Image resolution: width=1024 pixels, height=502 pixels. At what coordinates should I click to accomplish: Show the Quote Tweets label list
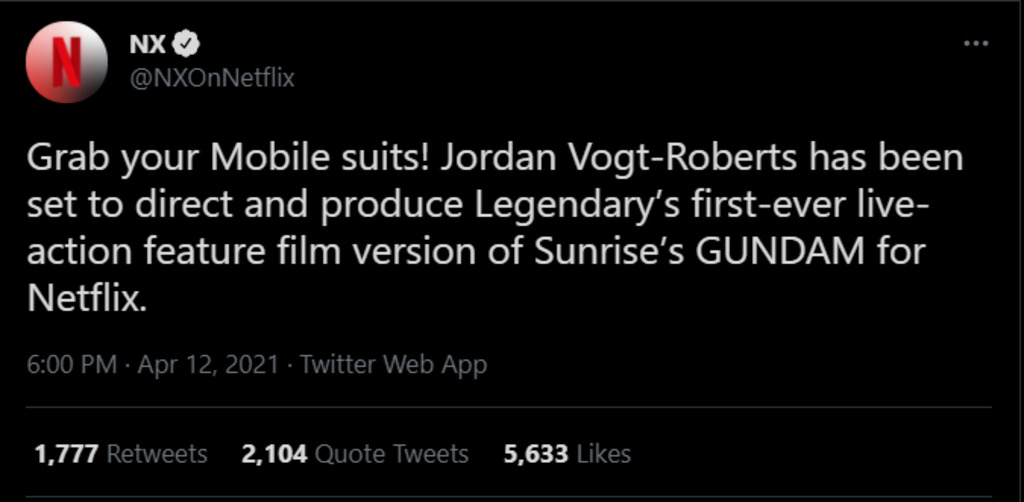click(x=392, y=454)
